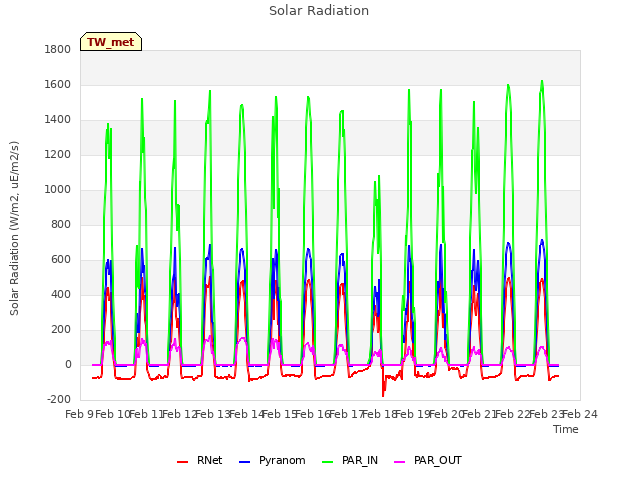Click the TW_met annotation label
This screenshot has width=640, height=480.
(111, 42)
